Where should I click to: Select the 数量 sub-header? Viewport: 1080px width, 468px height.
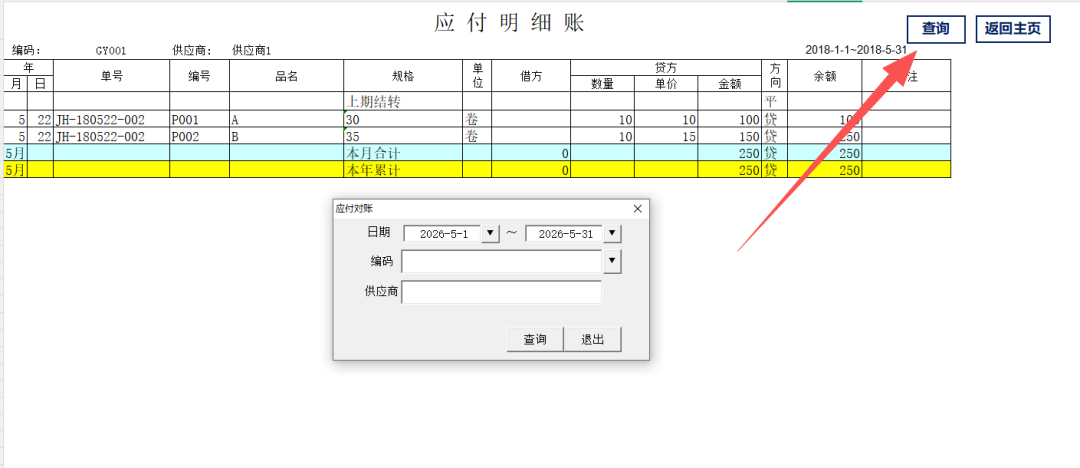(x=603, y=84)
